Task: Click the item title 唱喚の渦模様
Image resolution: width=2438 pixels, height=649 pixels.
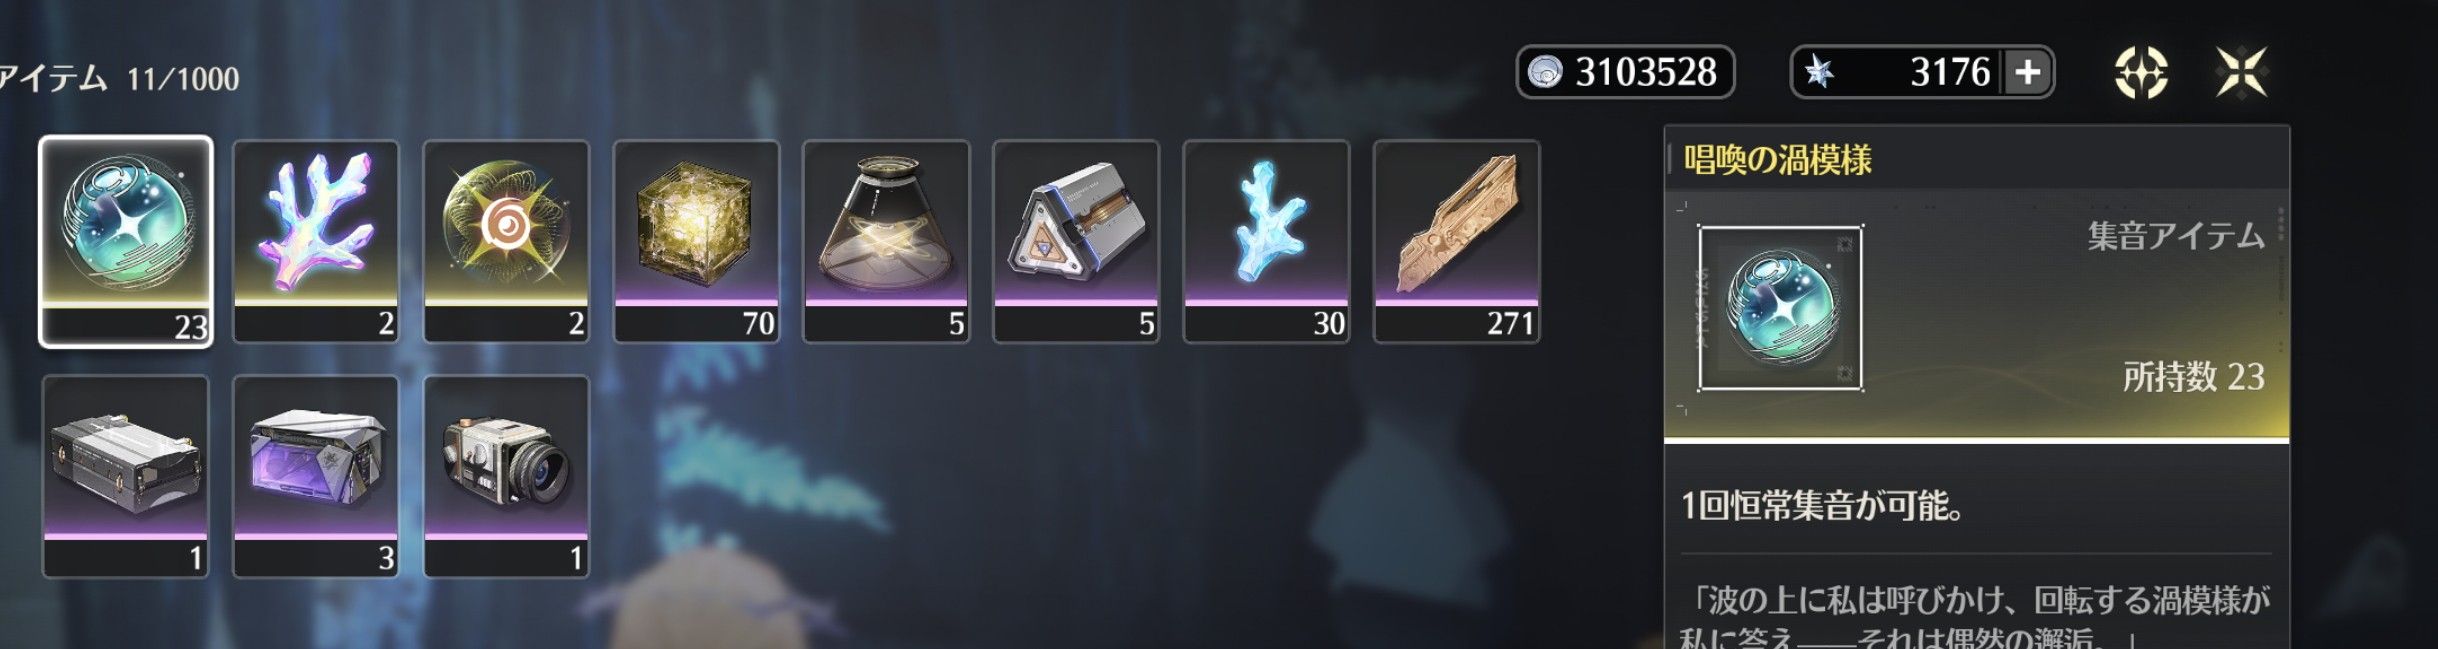Action: click(x=1777, y=160)
